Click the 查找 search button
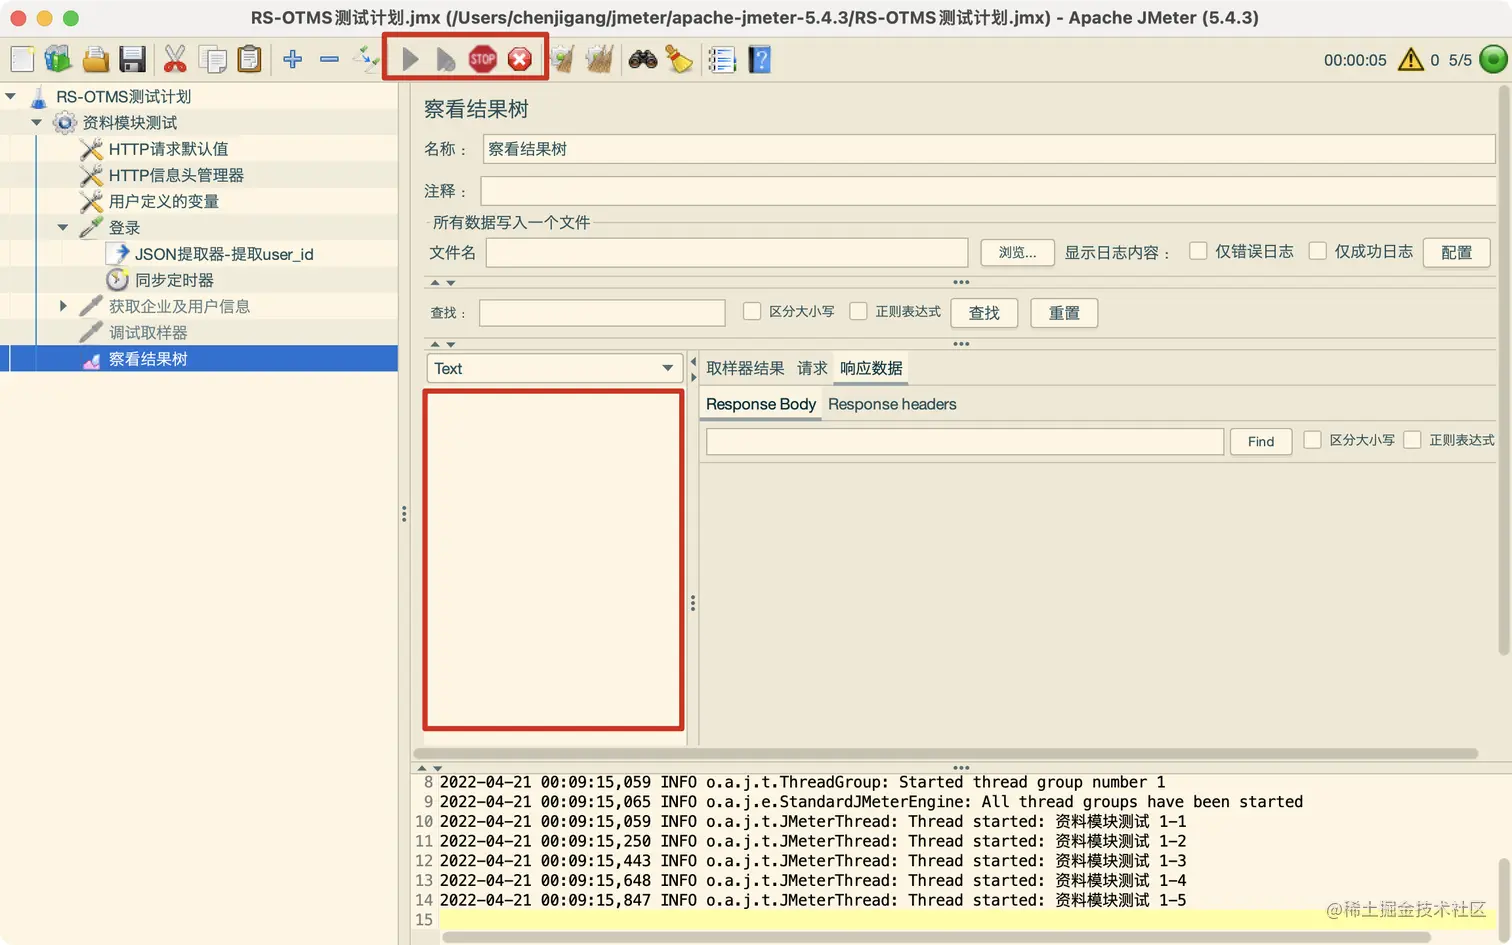This screenshot has height=945, width=1512. (984, 313)
